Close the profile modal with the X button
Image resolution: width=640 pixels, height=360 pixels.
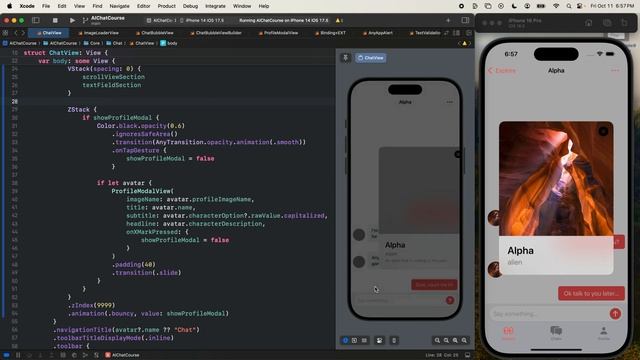[603, 131]
